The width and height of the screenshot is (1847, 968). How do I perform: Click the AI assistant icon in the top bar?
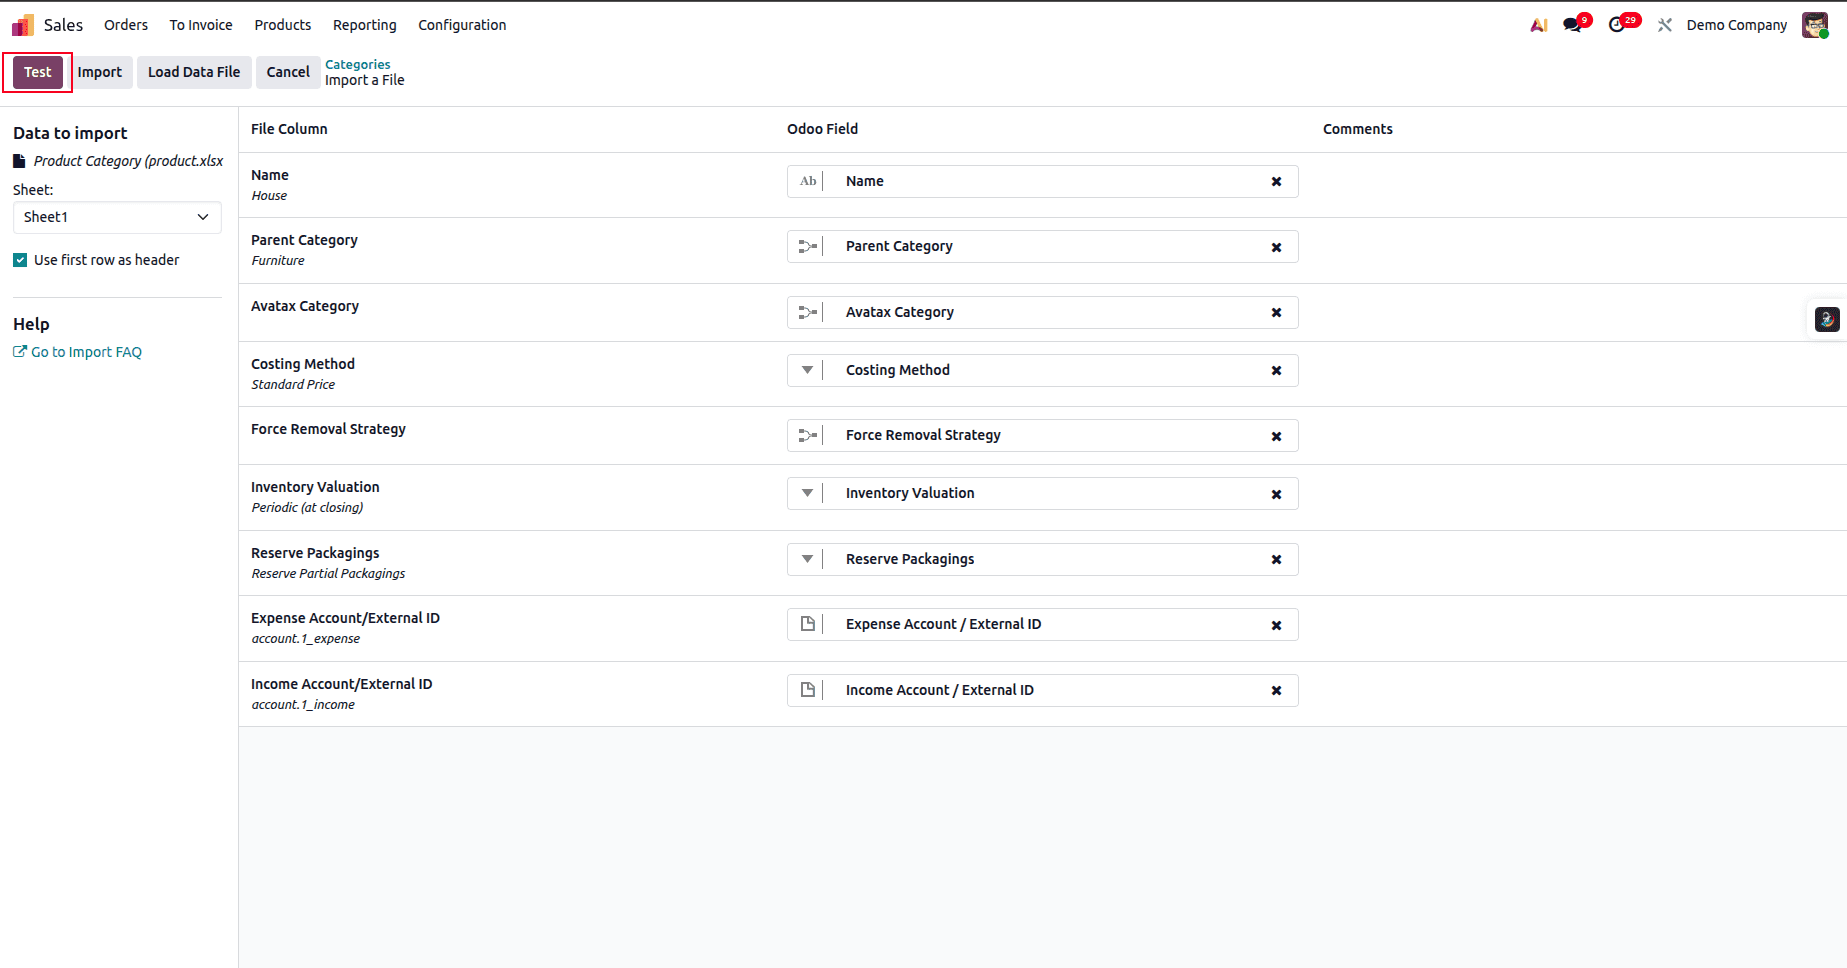(x=1537, y=24)
